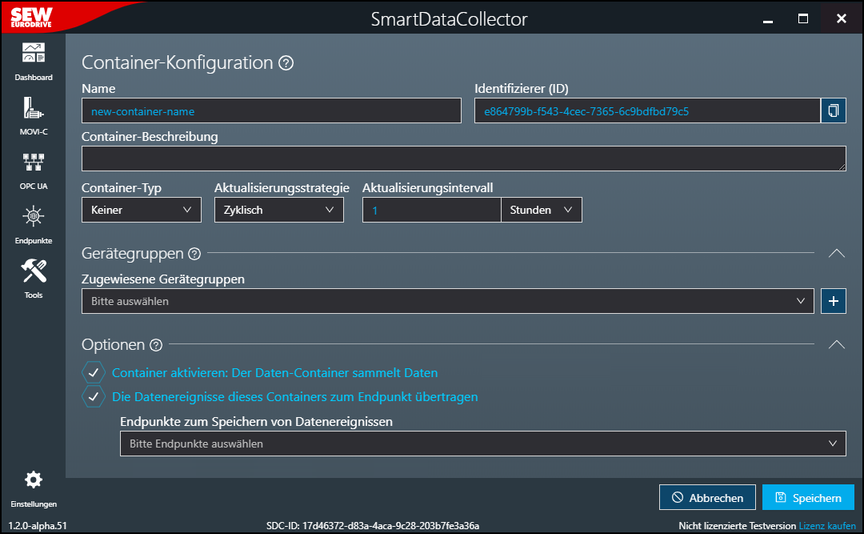Open the Aktualisierungsstrategie Zyklisch dropdown
The width and height of the screenshot is (864, 534).
[278, 210]
